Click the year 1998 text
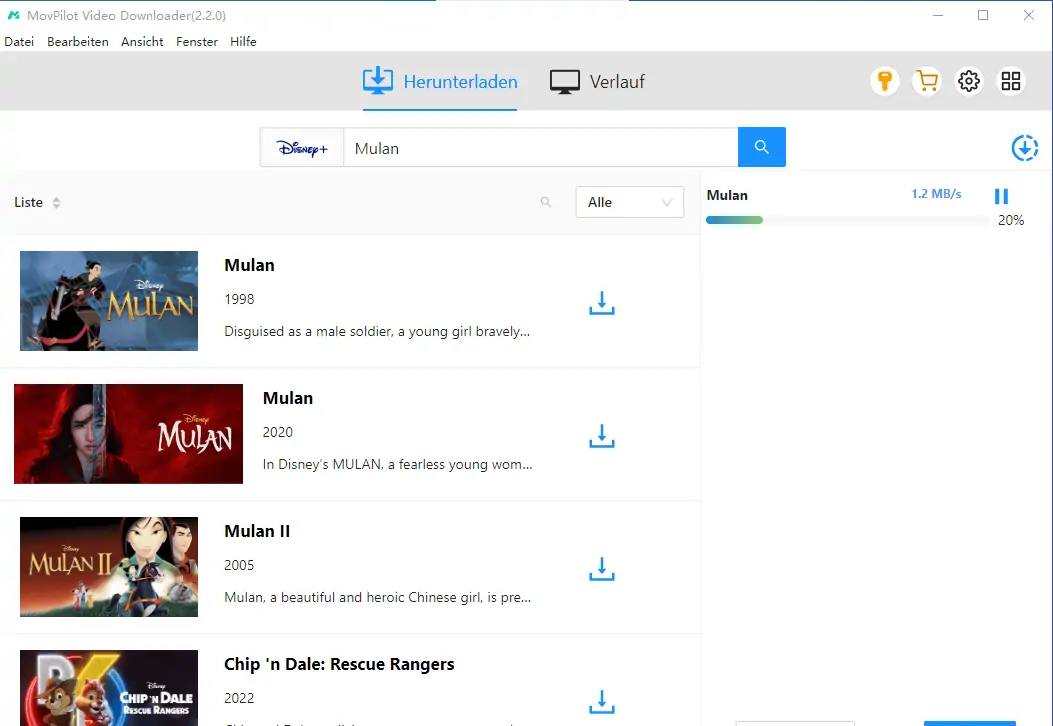1053x726 pixels. pos(239,299)
